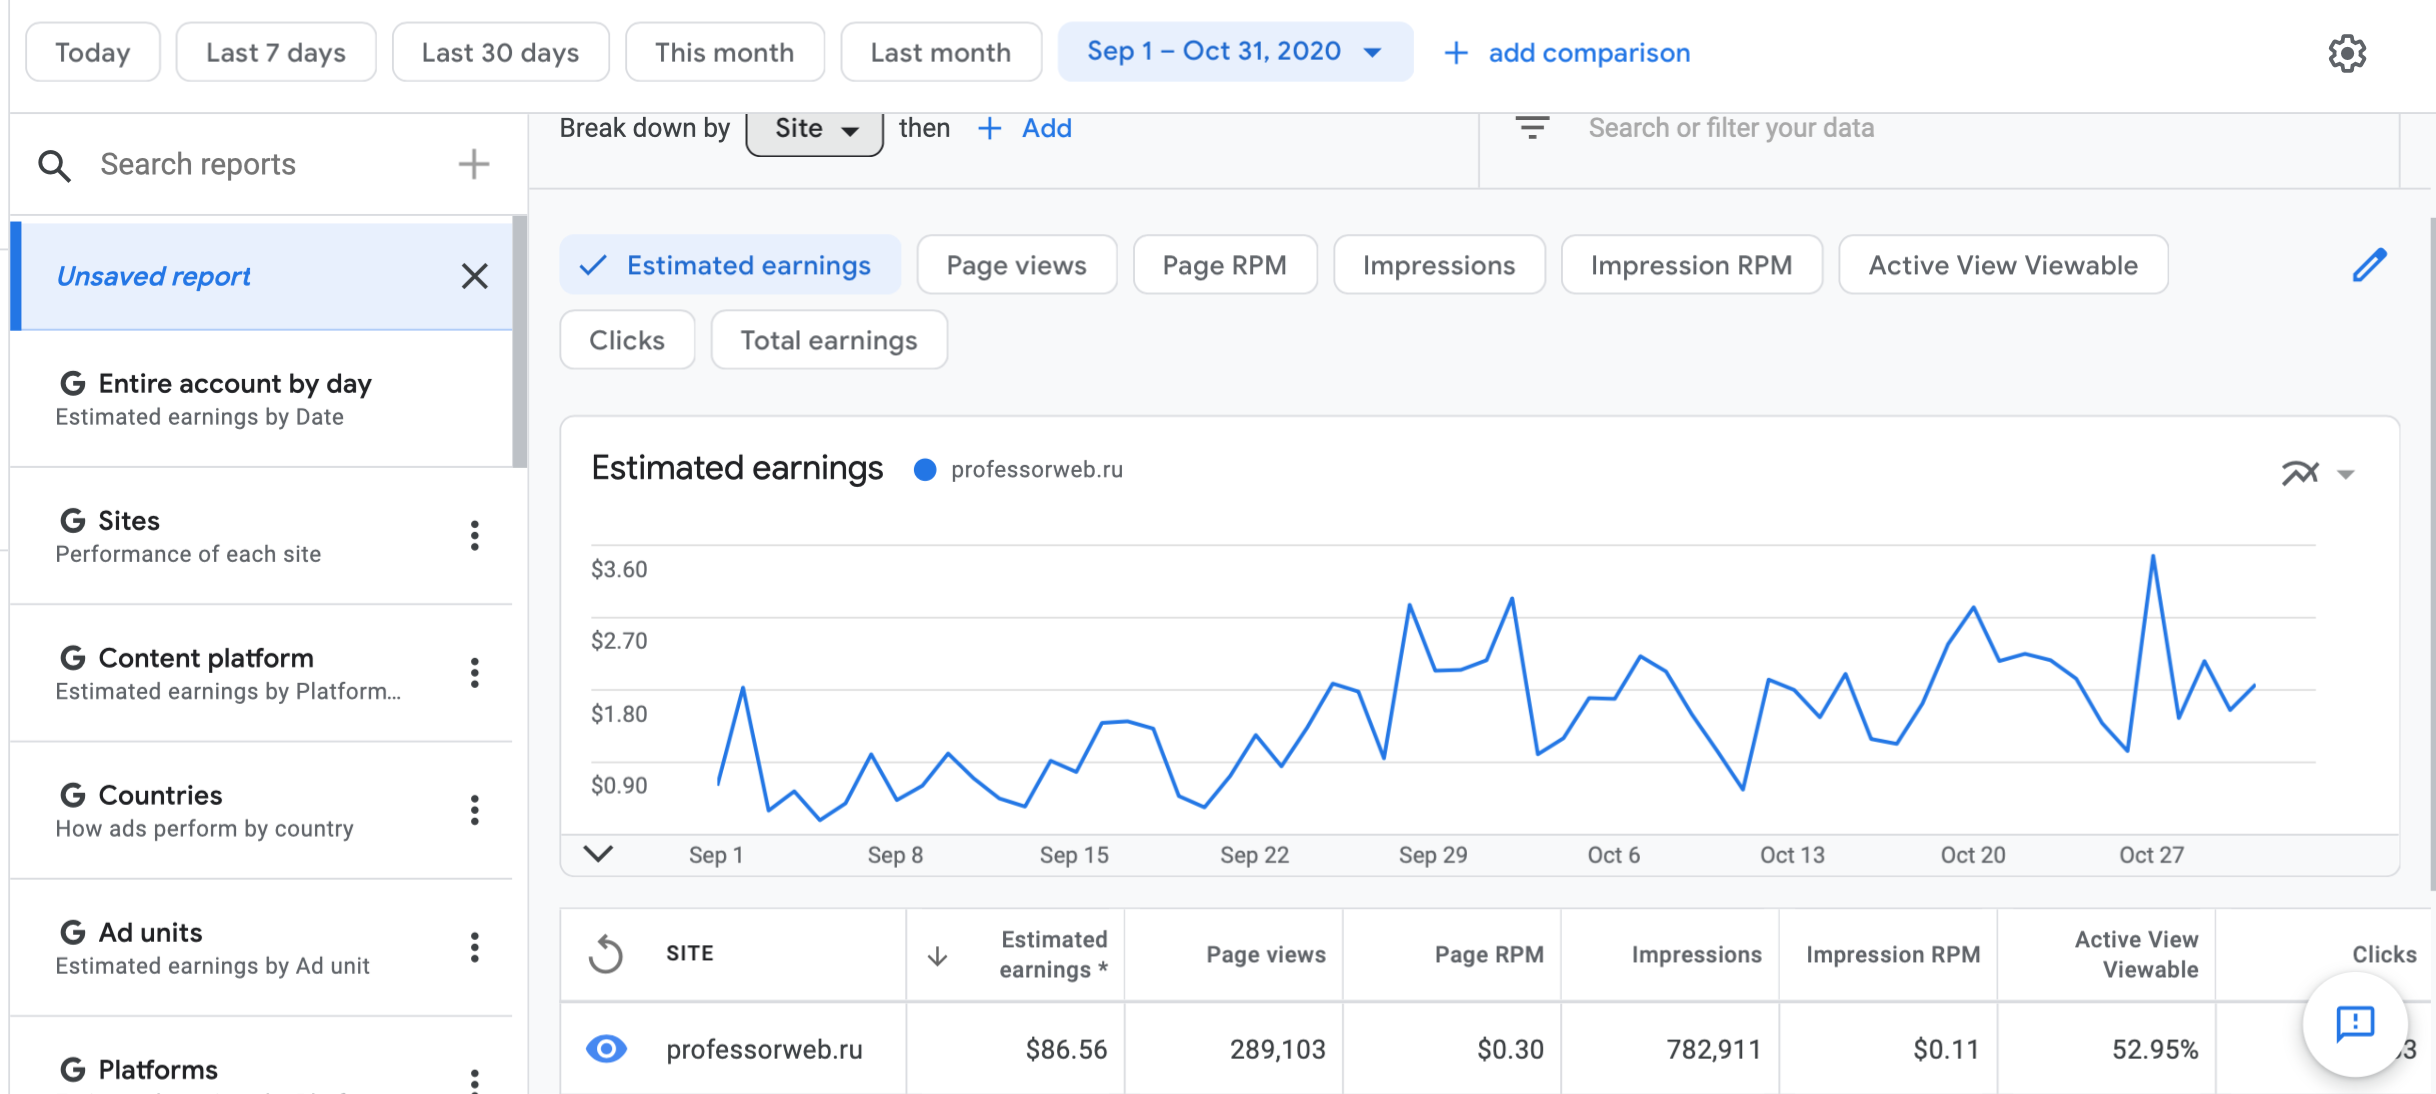Open the settings gear icon
Image resolution: width=2436 pixels, height=1094 pixels.
click(x=2347, y=53)
